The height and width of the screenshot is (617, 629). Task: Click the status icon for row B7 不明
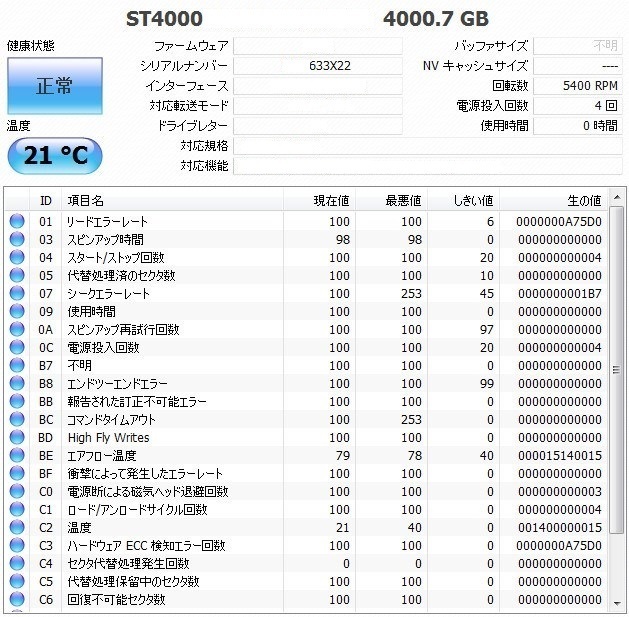pyautogui.click(x=17, y=365)
